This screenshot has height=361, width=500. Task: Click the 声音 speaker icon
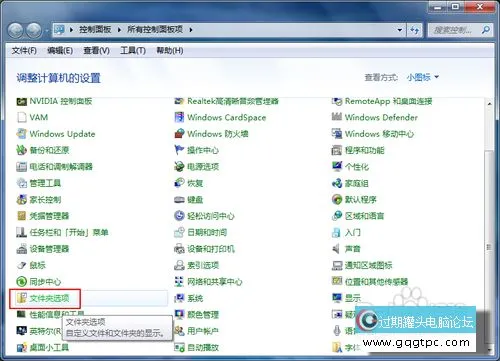336,249
